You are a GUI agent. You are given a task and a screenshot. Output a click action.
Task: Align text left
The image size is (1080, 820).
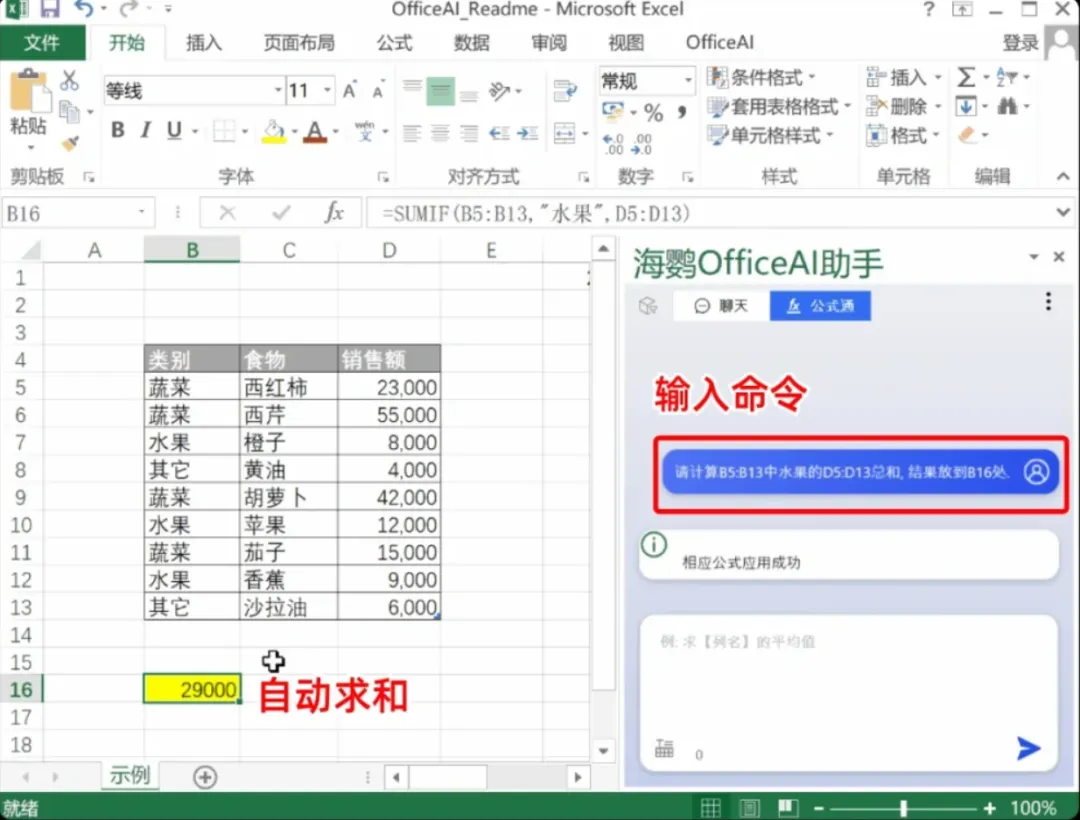(x=412, y=133)
